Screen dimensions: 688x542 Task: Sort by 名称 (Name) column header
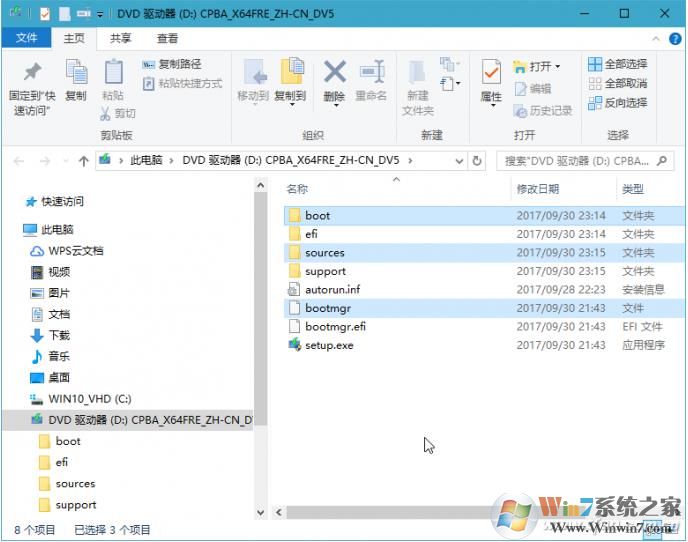297,189
